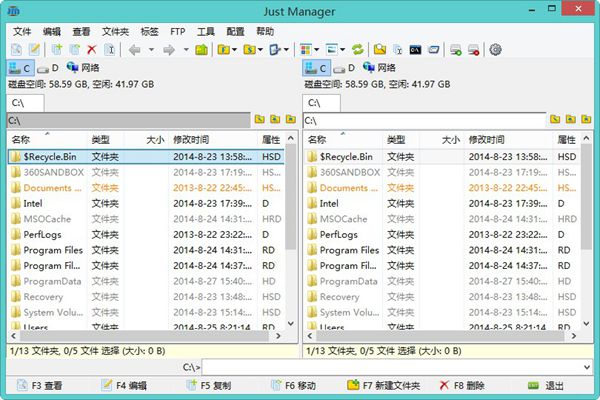Sort left panel by 修改时间 column

coord(212,139)
